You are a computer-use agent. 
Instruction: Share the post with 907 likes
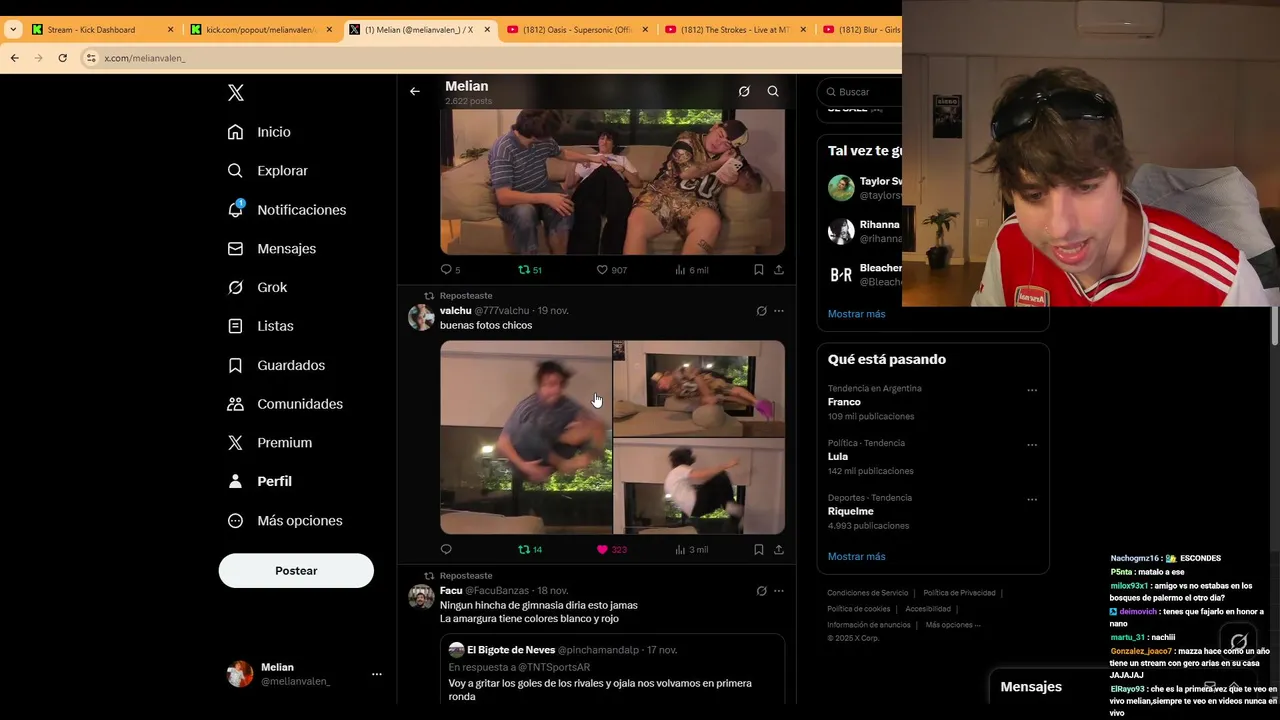[x=779, y=270]
